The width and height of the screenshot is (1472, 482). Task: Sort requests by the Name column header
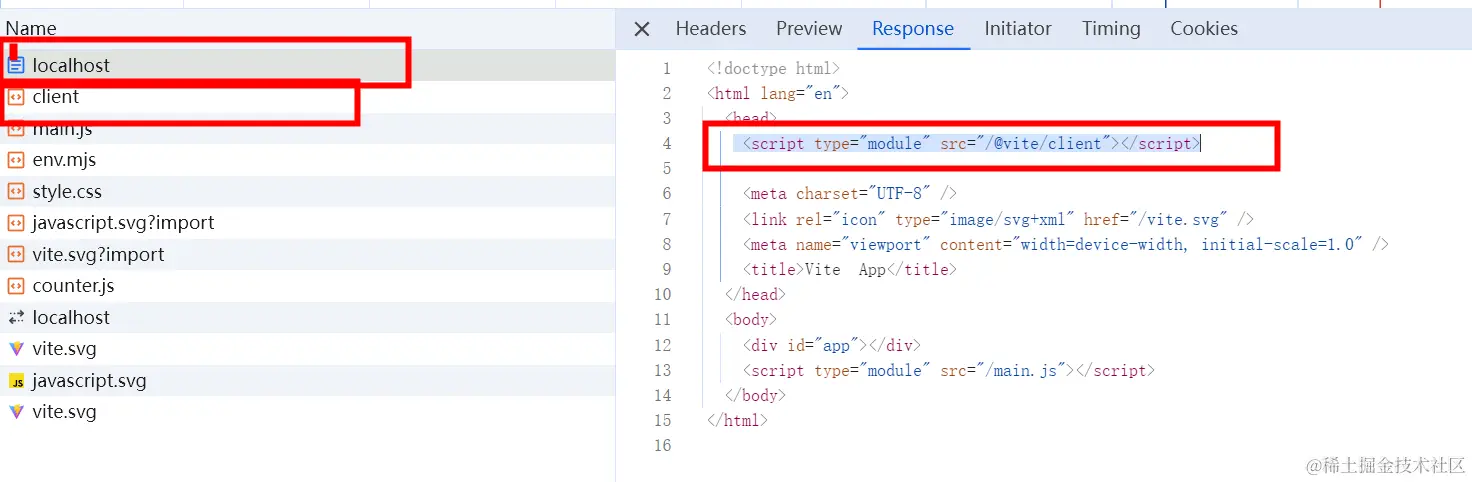pyautogui.click(x=31, y=29)
